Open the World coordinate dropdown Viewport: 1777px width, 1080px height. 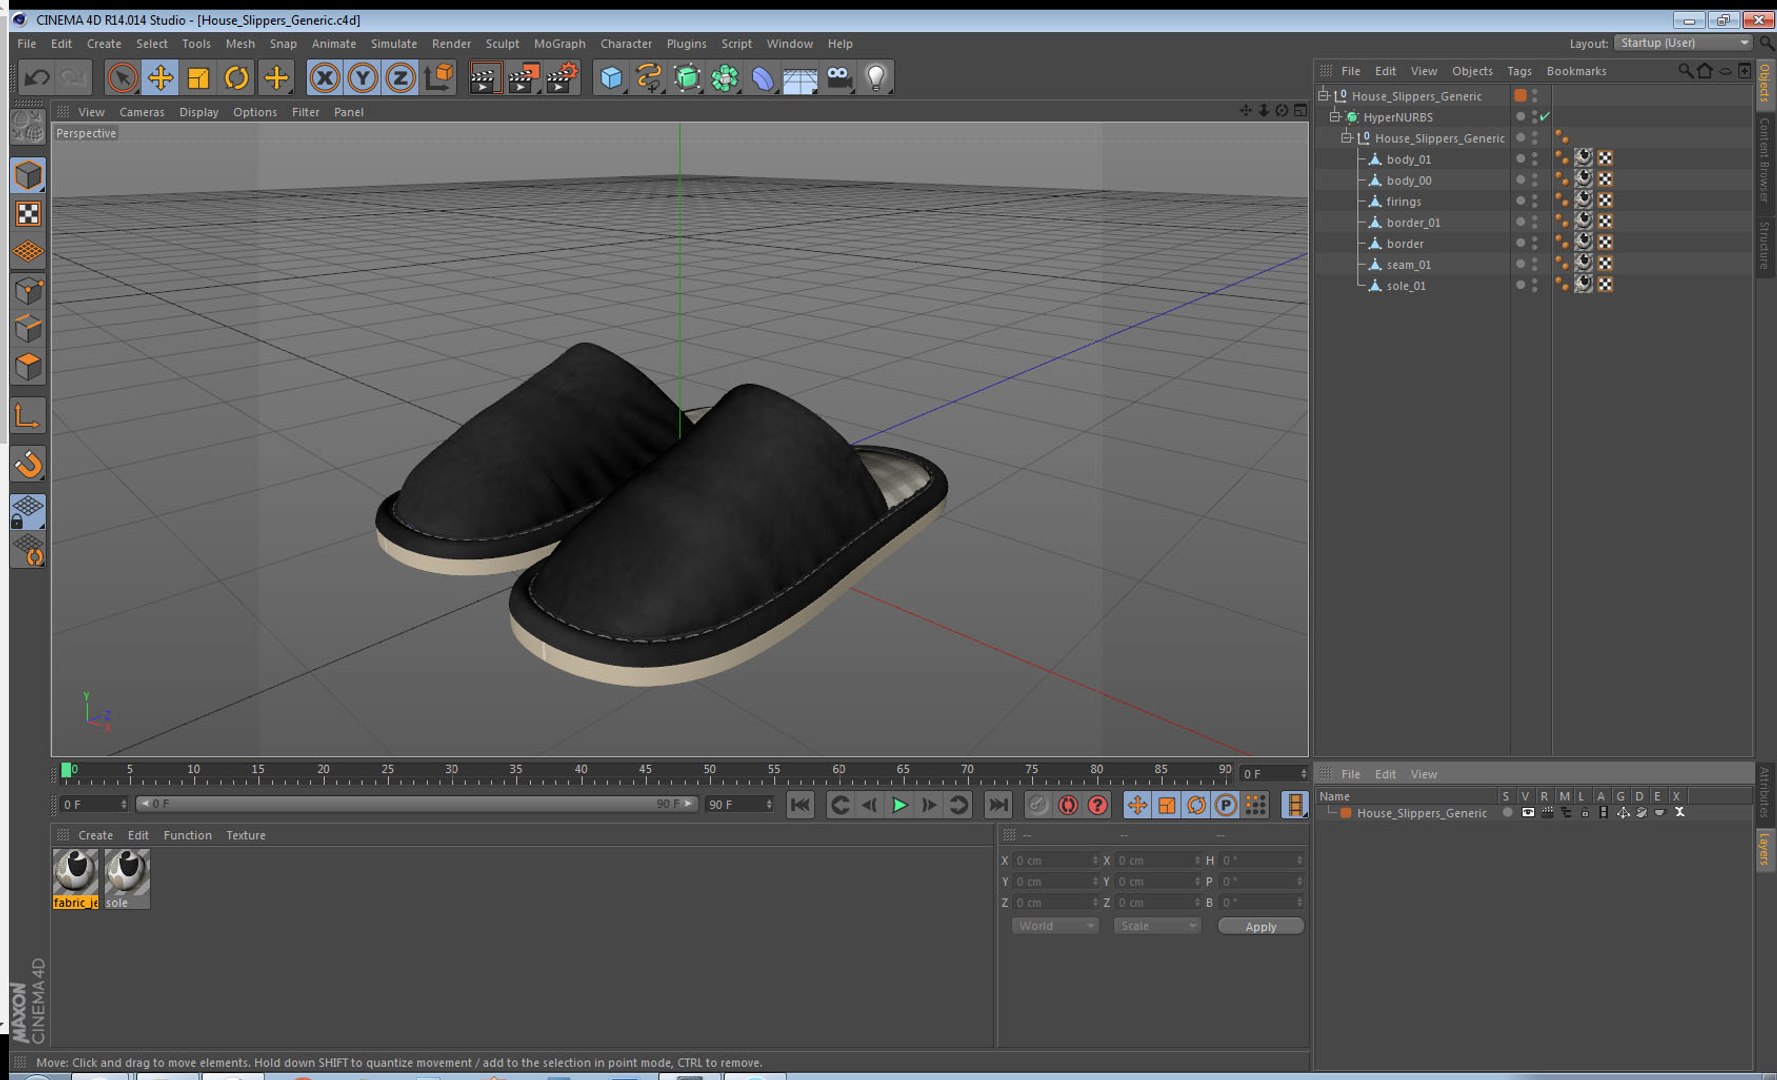1055,926
